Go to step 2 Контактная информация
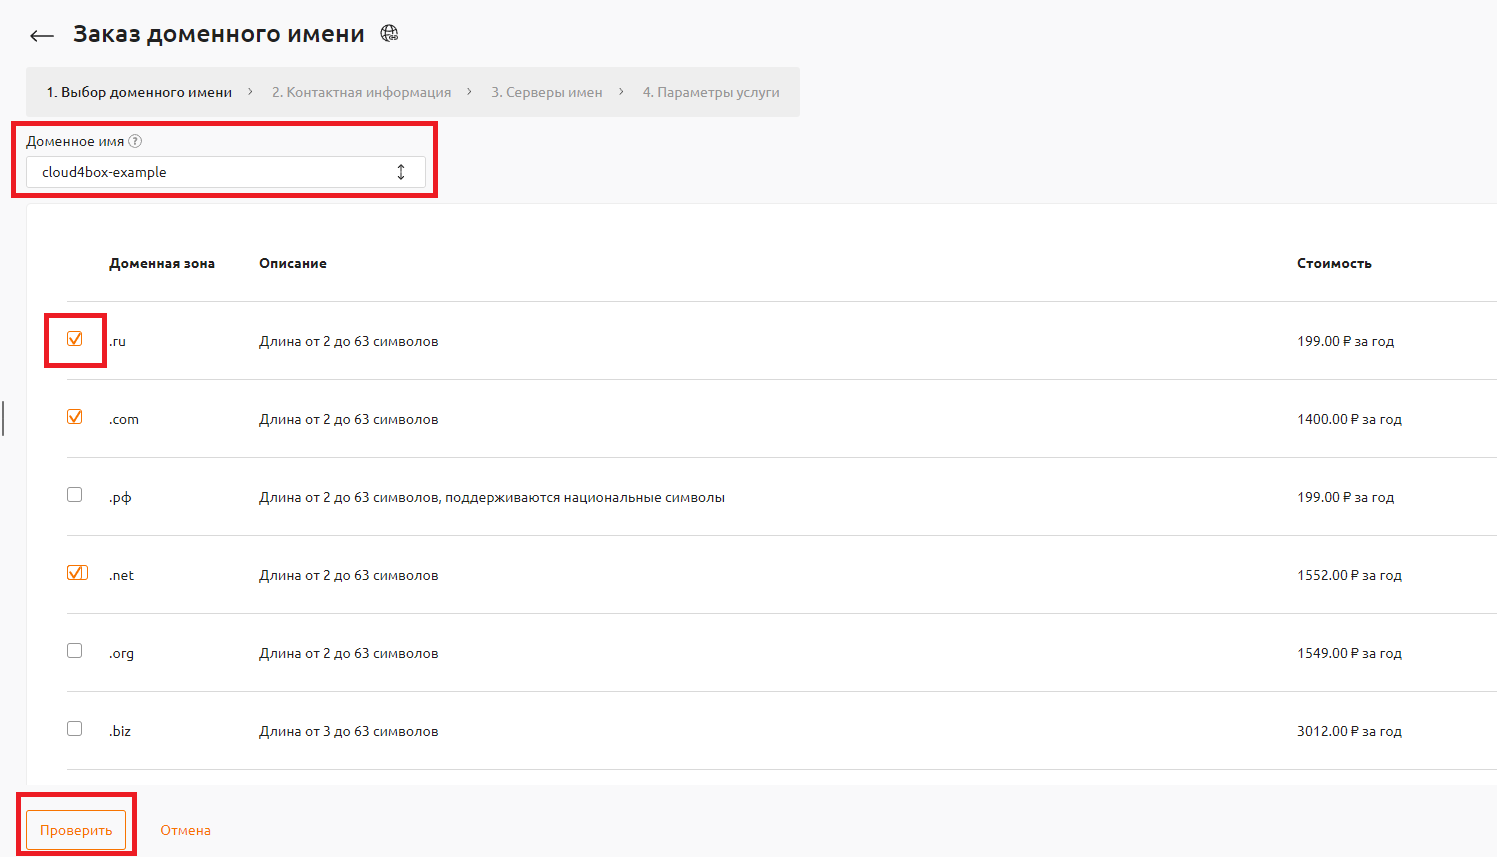 (361, 92)
